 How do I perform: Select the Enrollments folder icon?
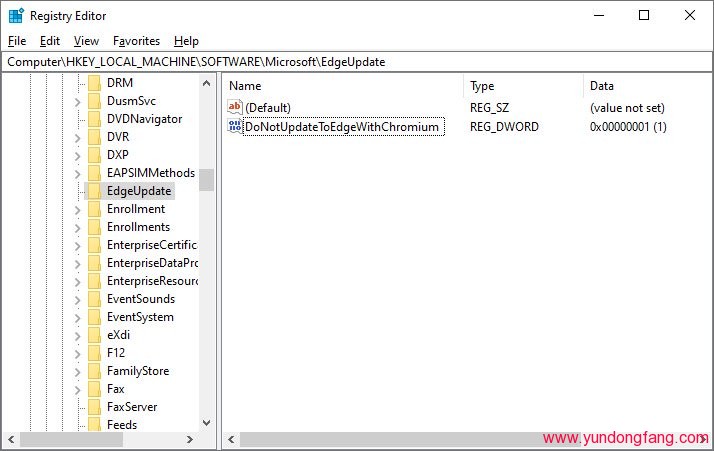coord(94,227)
